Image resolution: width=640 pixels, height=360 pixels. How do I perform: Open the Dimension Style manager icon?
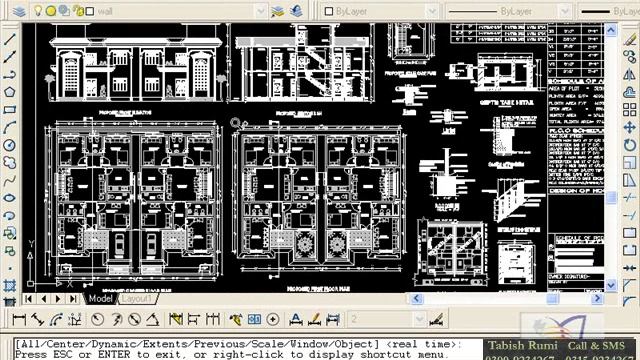coord(436,319)
